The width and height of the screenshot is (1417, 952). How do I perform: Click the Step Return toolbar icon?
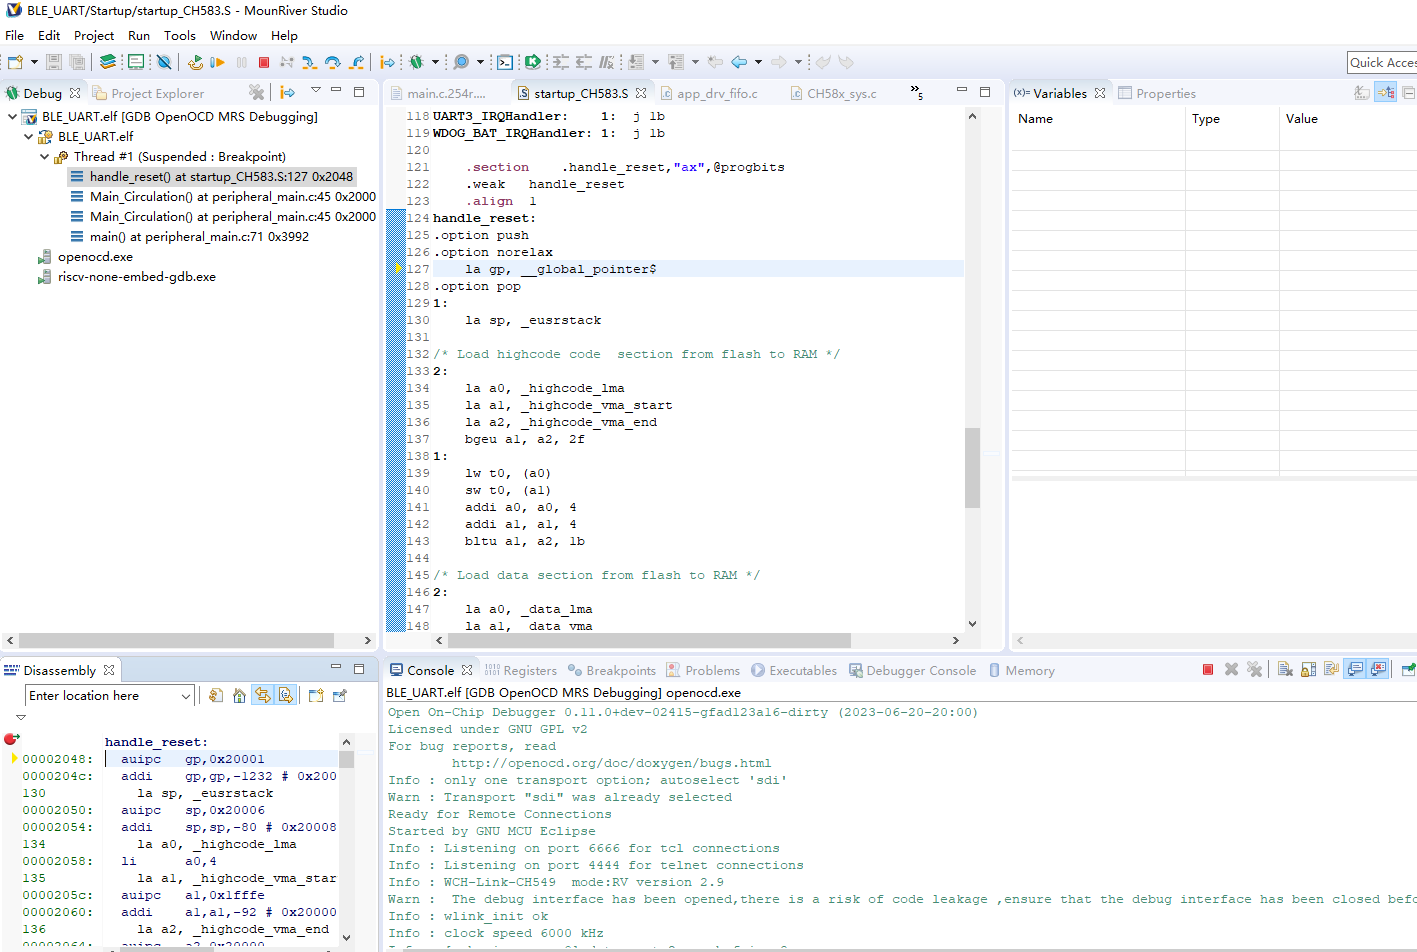[x=356, y=62]
